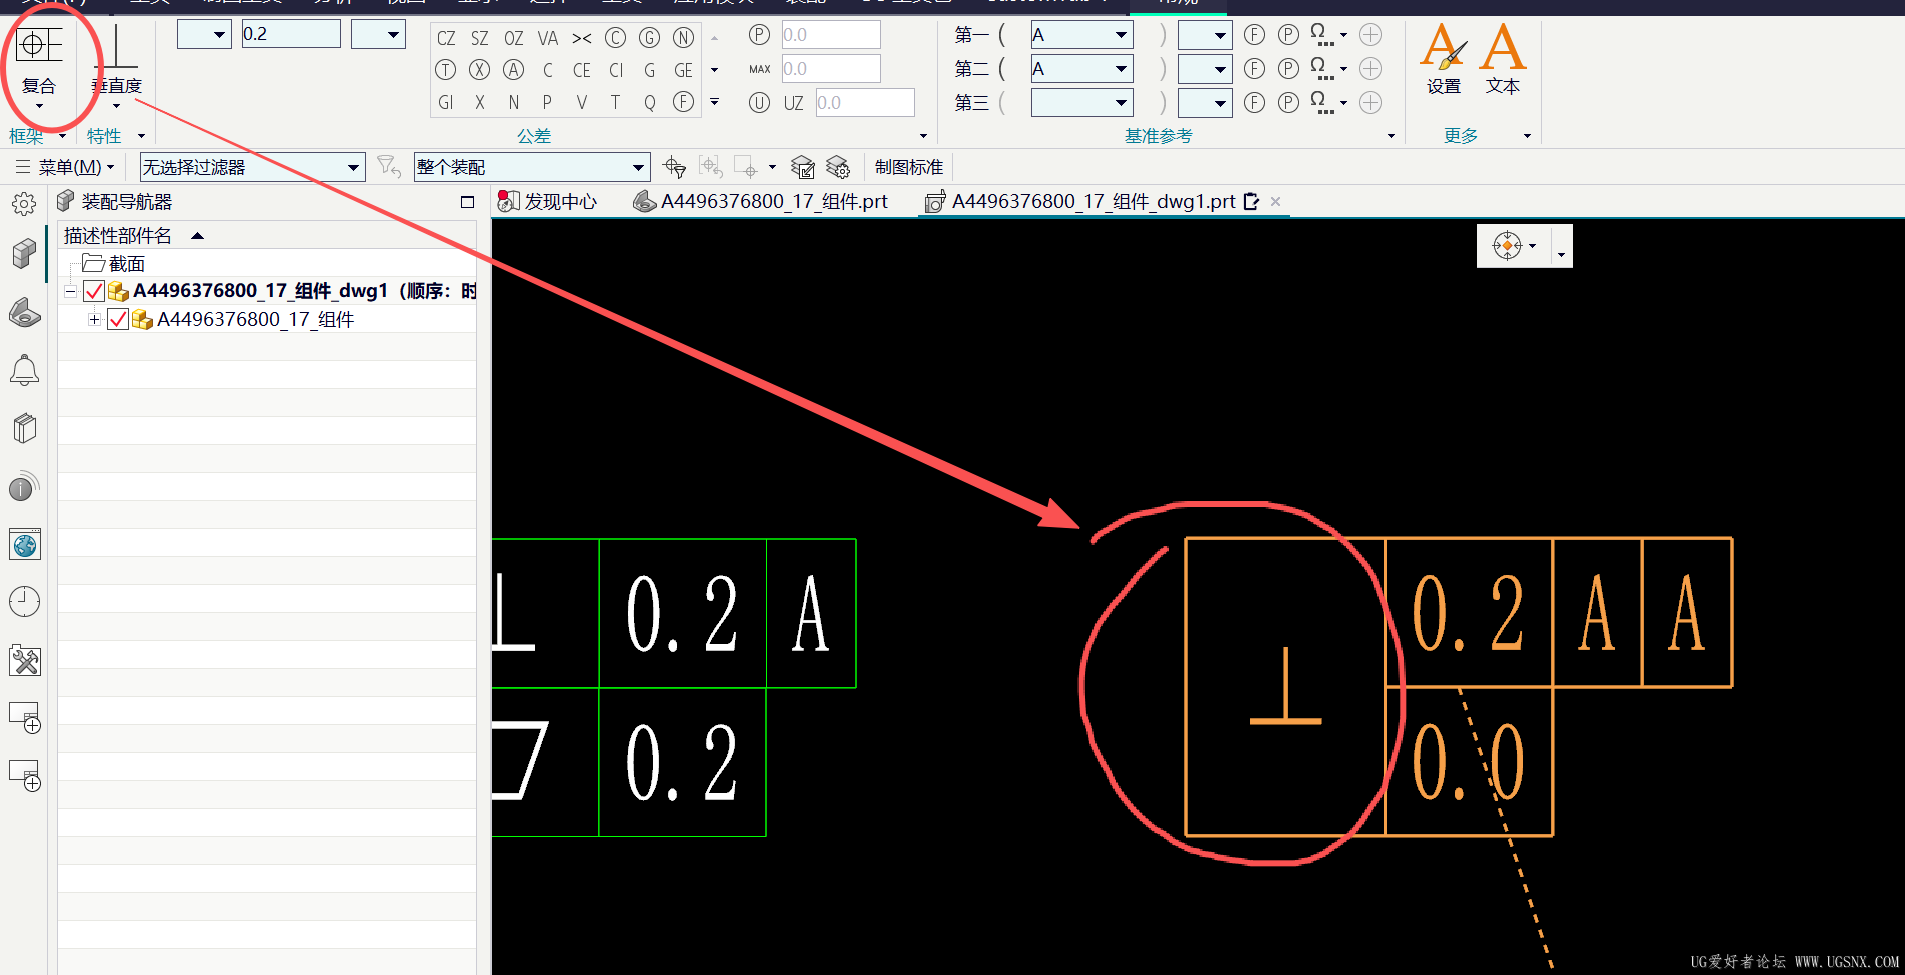Image resolution: width=1905 pixels, height=975 pixels.
Task: Click the UZ value input field
Action: [865, 103]
